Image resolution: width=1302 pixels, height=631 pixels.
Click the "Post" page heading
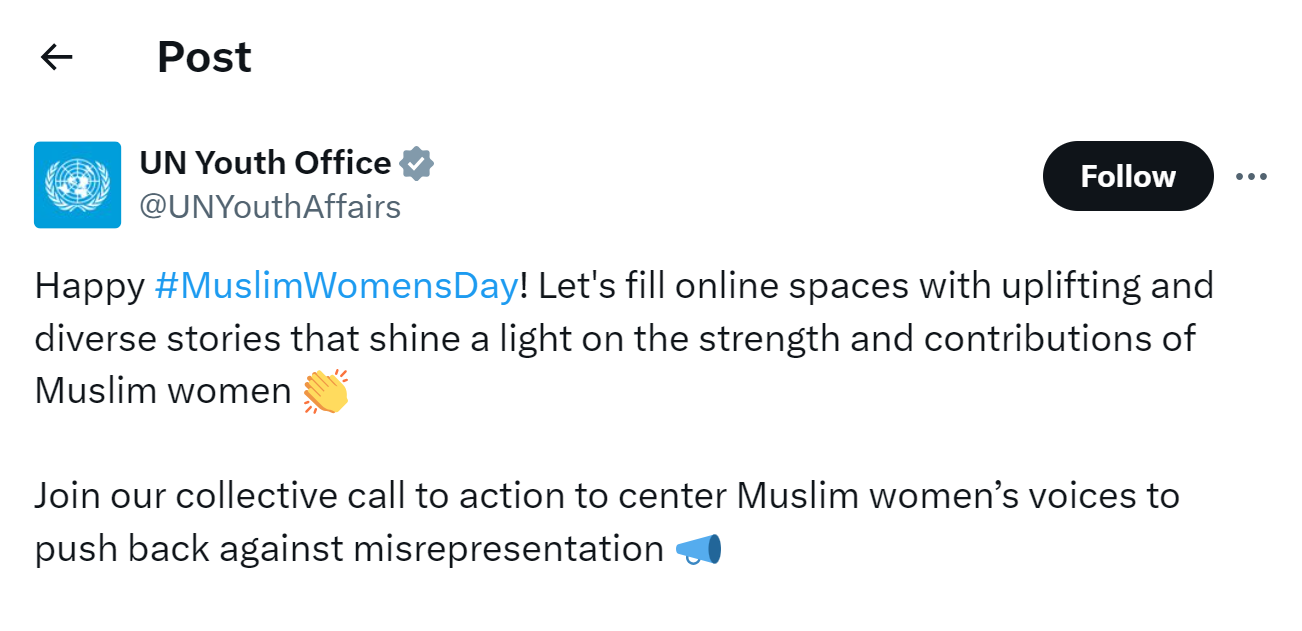tap(204, 58)
